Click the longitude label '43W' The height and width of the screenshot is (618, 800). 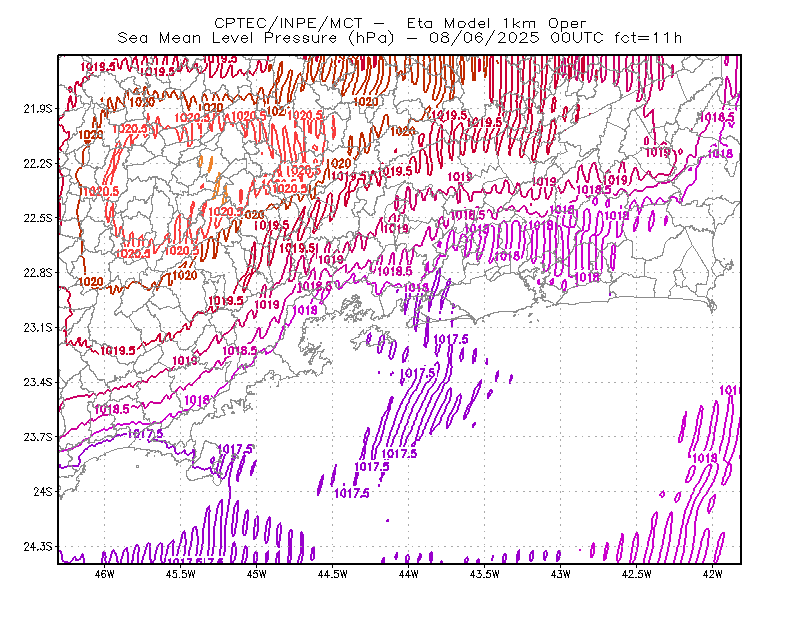[x=561, y=574]
